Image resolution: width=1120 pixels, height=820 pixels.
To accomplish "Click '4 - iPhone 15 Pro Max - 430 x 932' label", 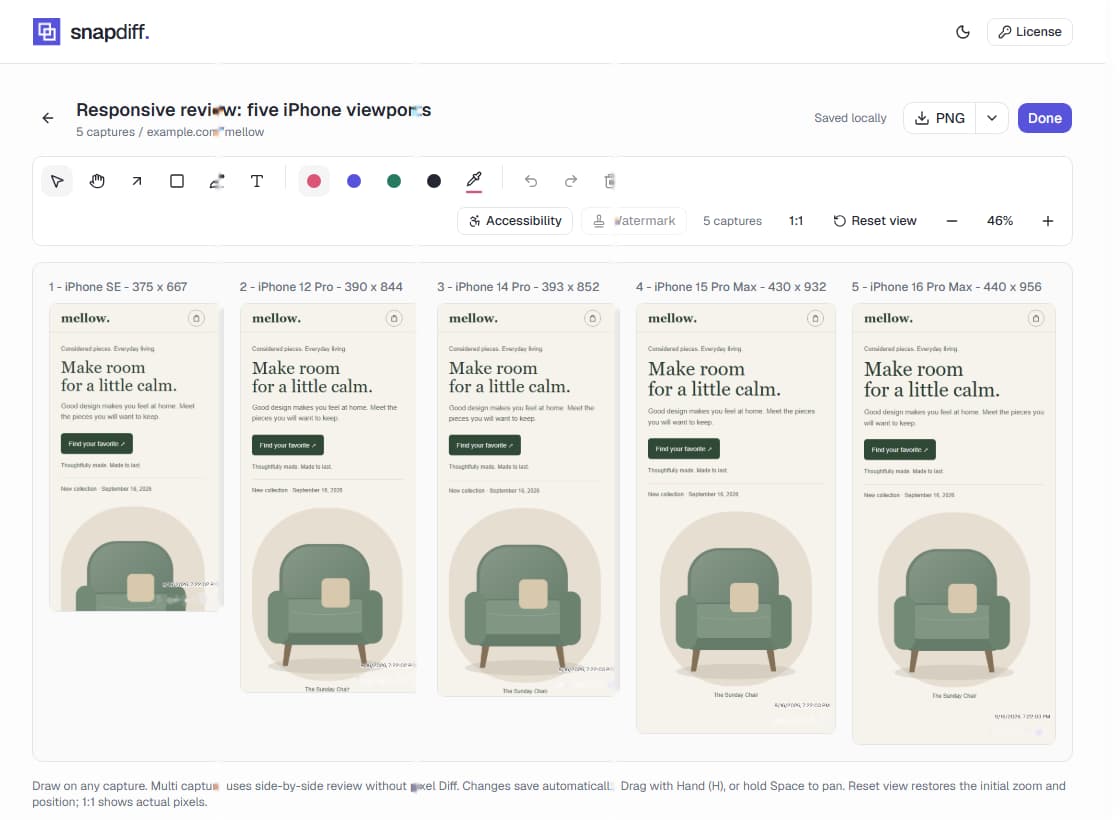I will click(731, 286).
